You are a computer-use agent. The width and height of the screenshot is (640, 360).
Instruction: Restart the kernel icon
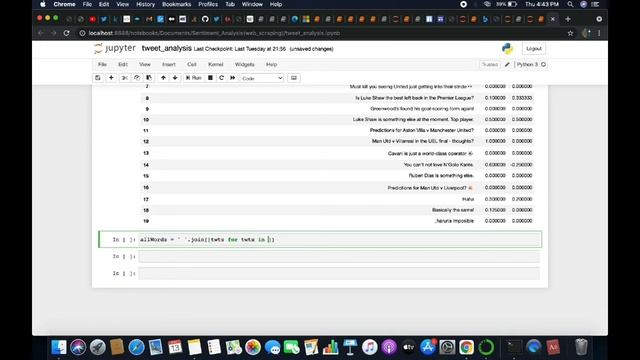(222, 78)
